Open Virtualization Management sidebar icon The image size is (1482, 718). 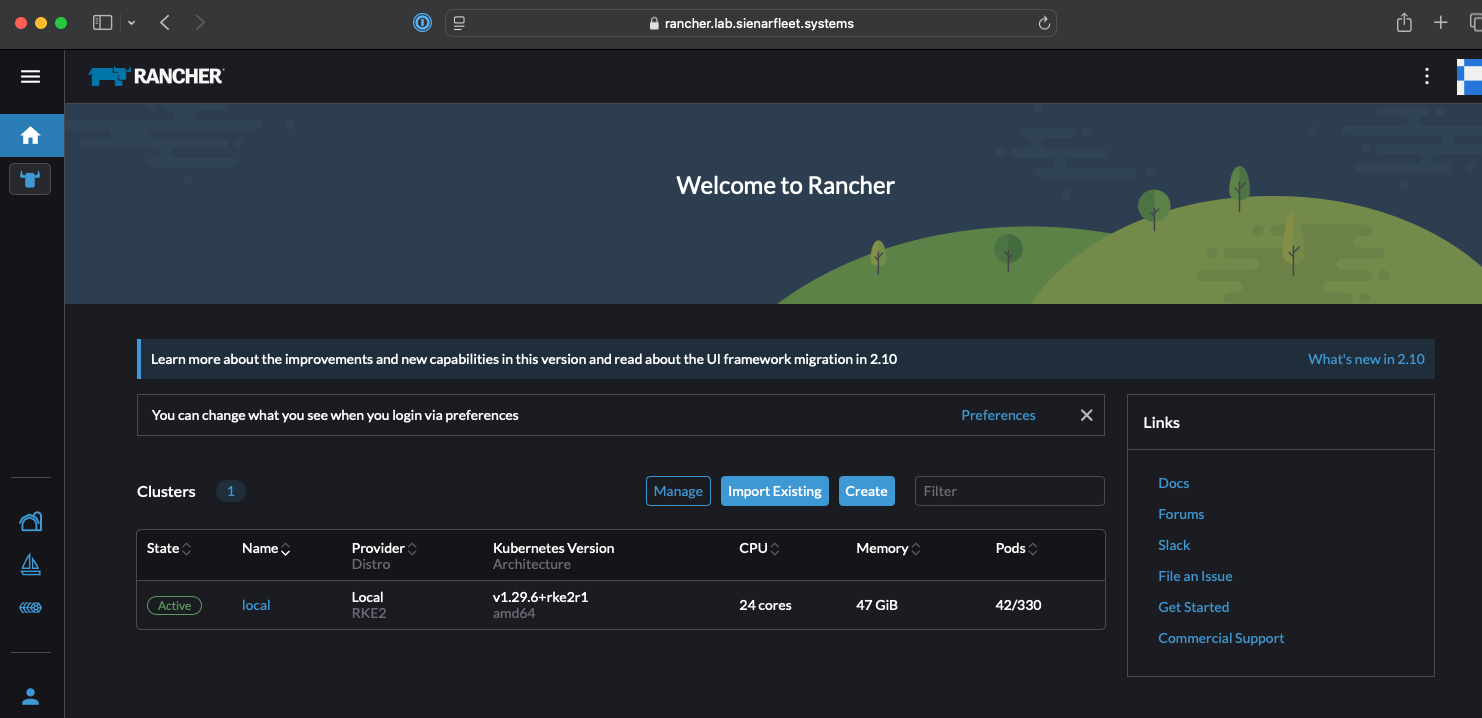coord(30,607)
